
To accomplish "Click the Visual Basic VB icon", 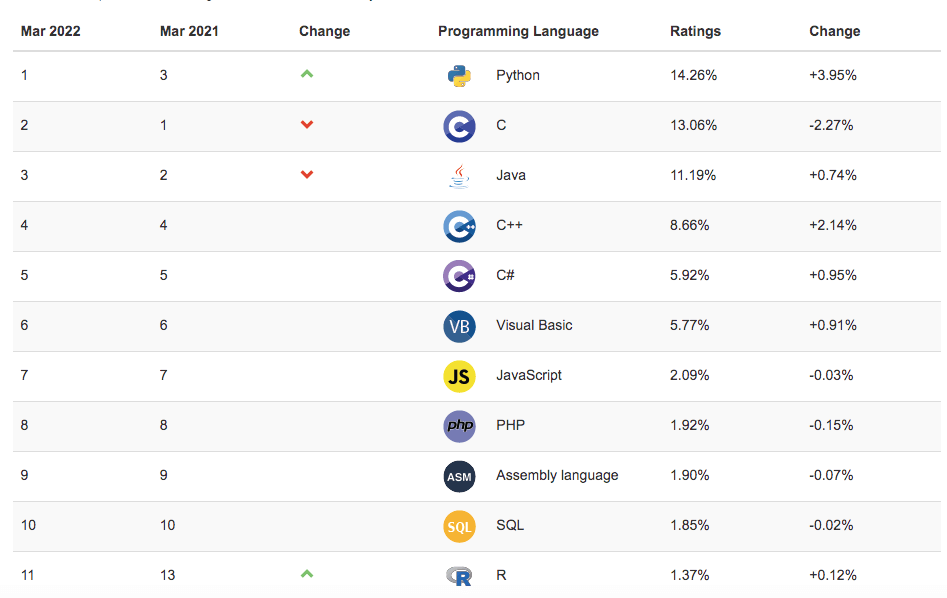I will 459,326.
